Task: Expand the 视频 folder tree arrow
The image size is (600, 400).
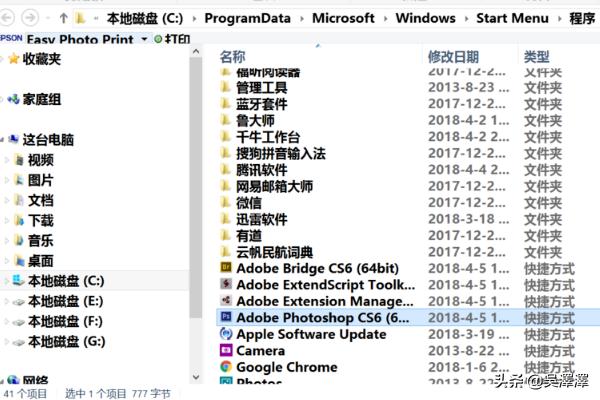Action: [x=8, y=160]
